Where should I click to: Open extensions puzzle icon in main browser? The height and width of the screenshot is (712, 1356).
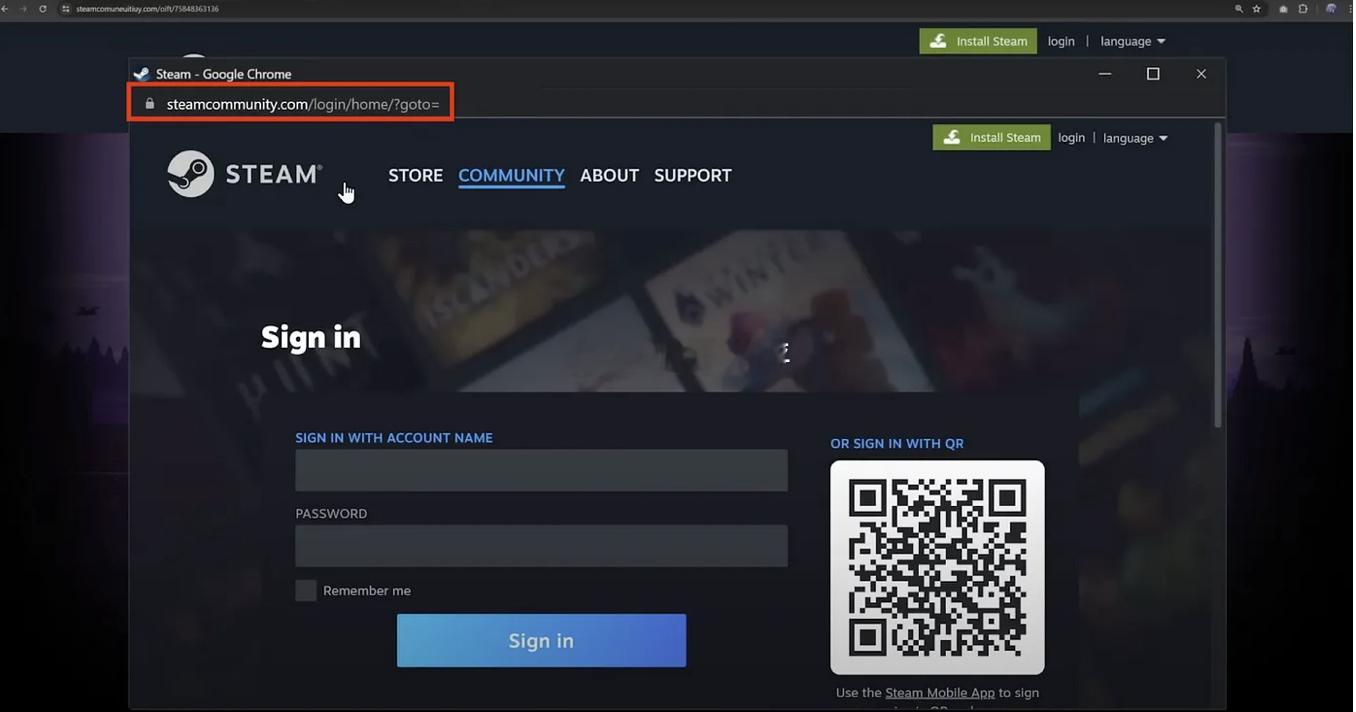coord(1303,9)
